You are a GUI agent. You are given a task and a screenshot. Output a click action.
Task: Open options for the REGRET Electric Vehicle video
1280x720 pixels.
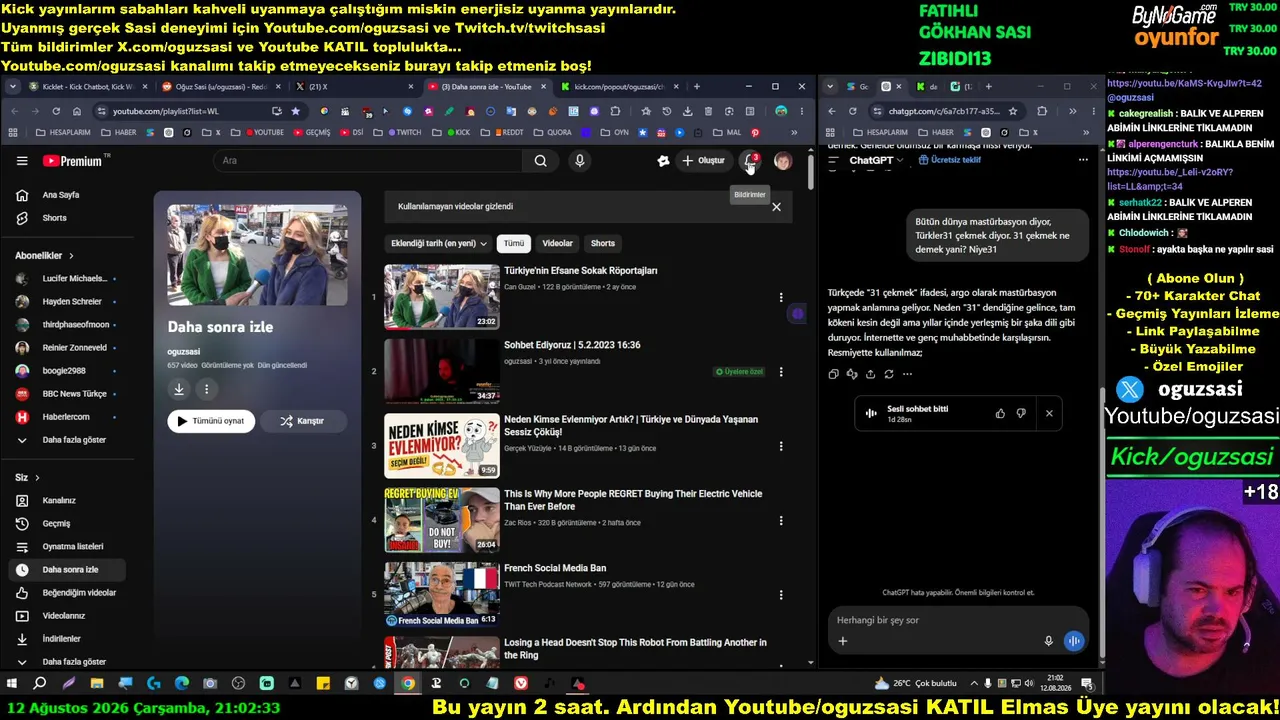781,520
